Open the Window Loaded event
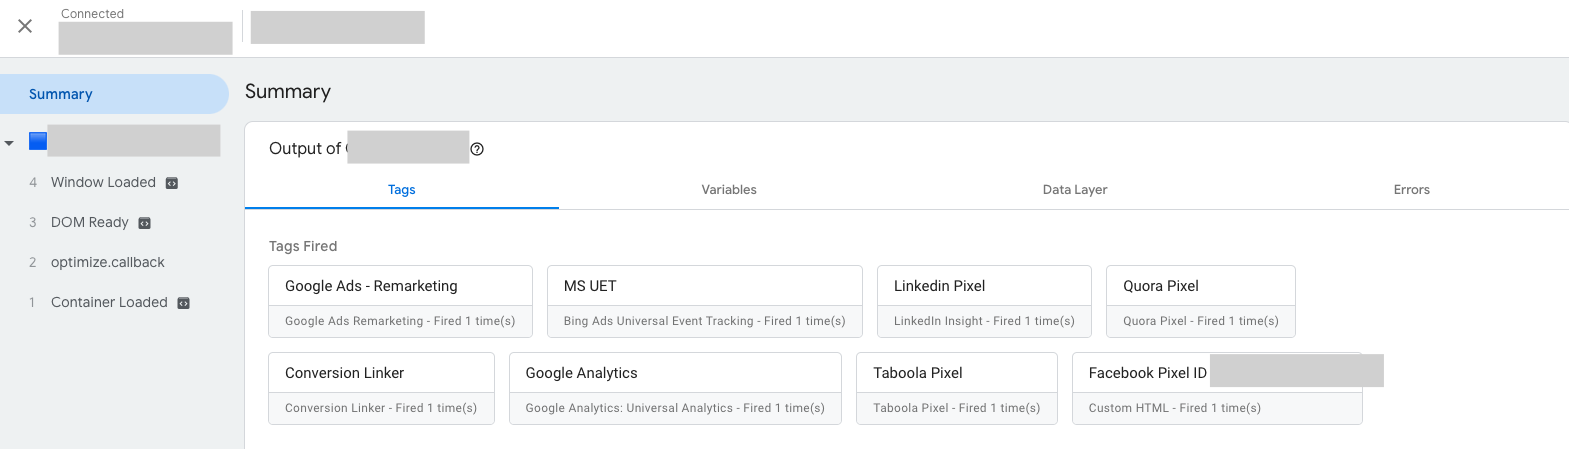 pyautogui.click(x=103, y=182)
